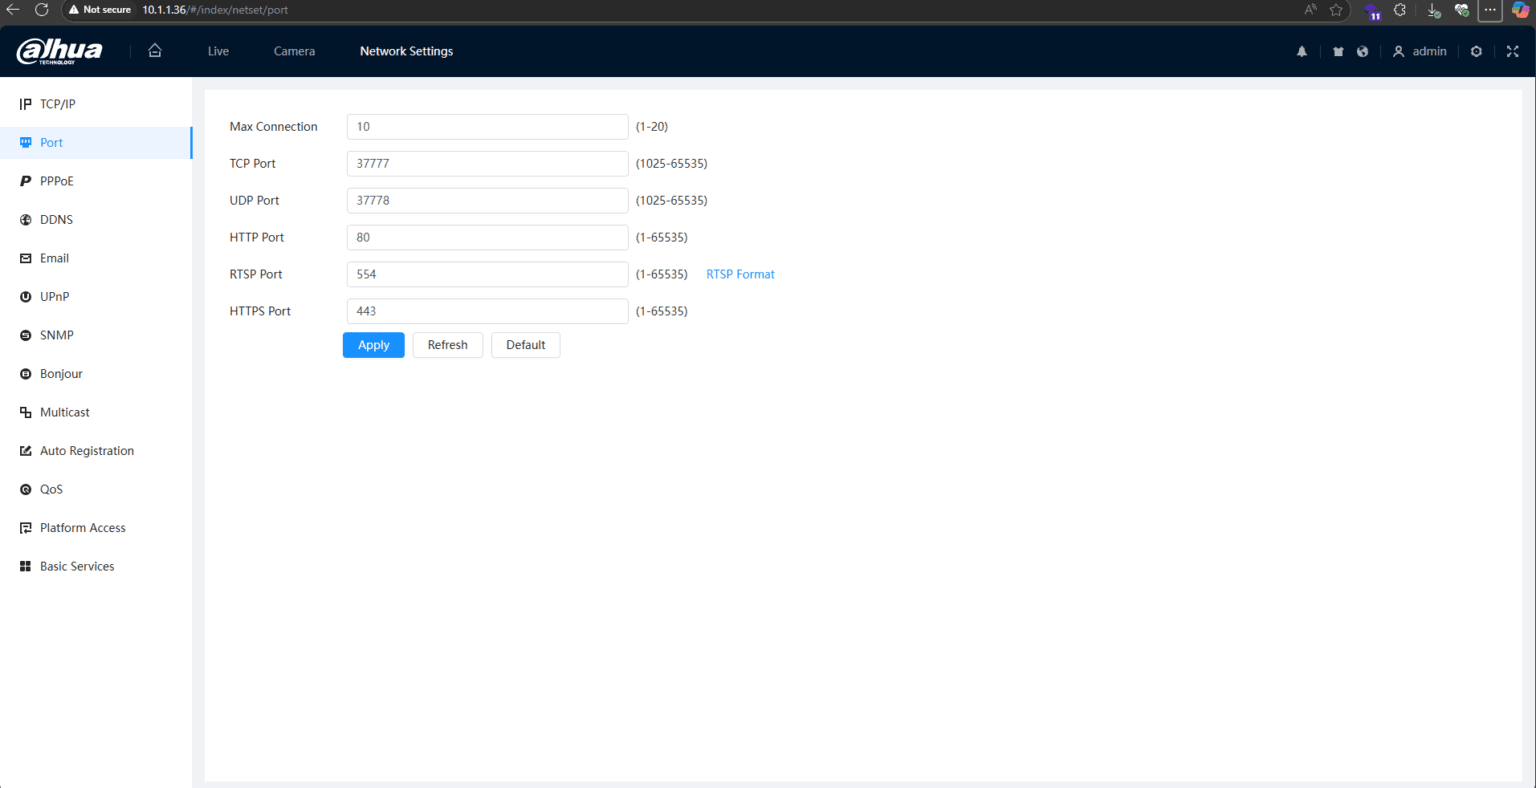
Task: Switch to the Live tab
Action: click(x=218, y=52)
